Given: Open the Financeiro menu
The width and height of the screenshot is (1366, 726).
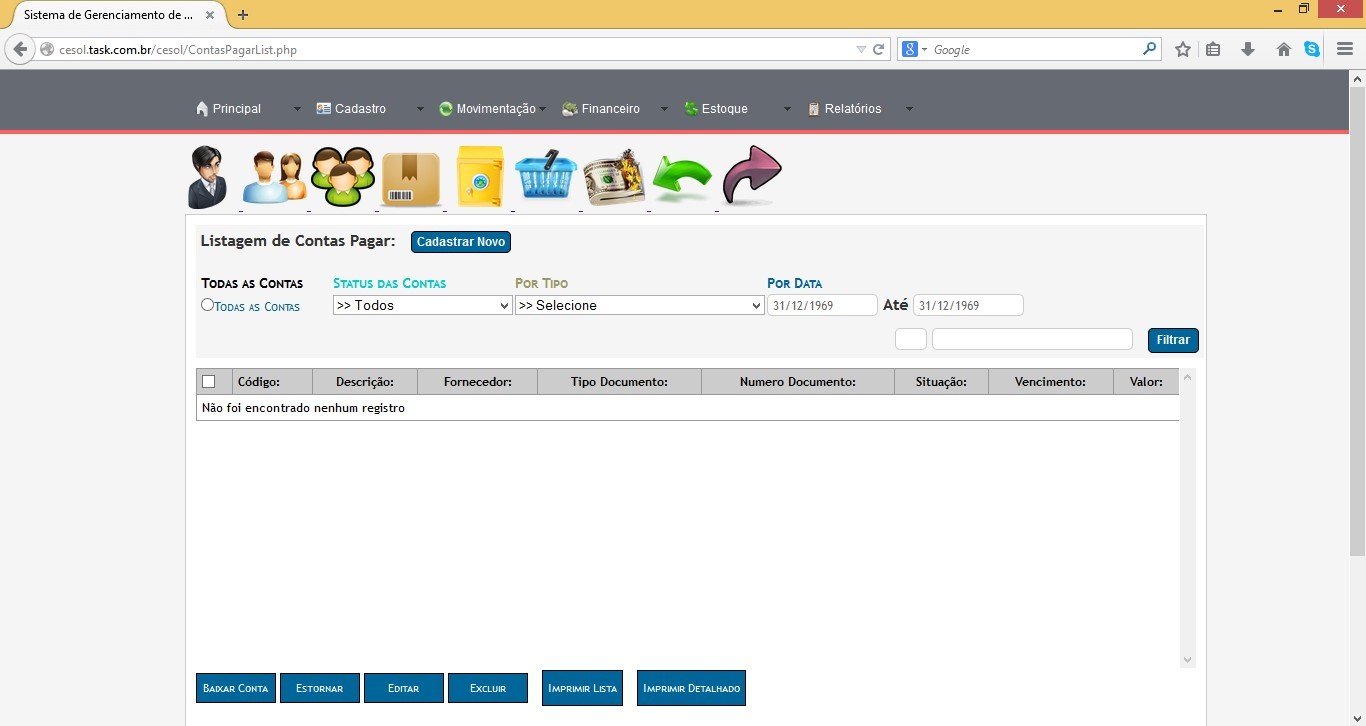Looking at the screenshot, I should pyautogui.click(x=610, y=109).
